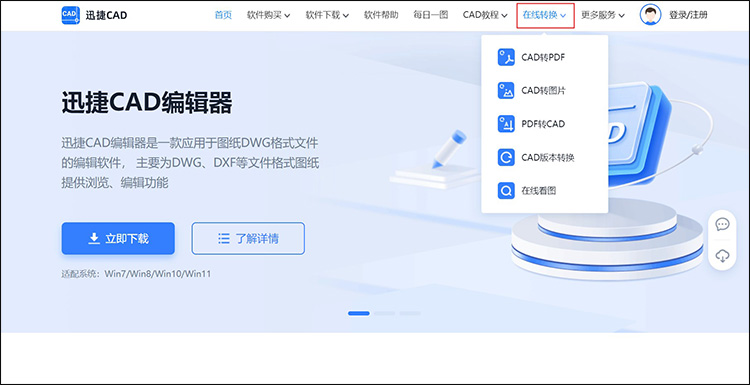The image size is (750, 385).
Task: Click the 适配系统：Win7/Win8/Win10/Win11 text
Action: tap(136, 274)
